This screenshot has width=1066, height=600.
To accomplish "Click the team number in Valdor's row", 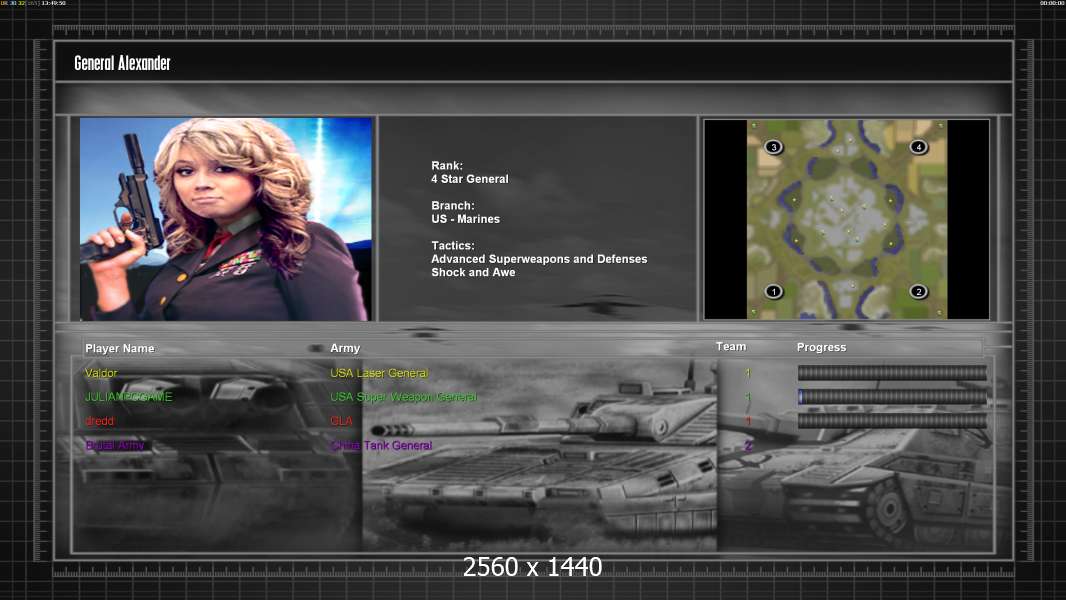I will 748,373.
